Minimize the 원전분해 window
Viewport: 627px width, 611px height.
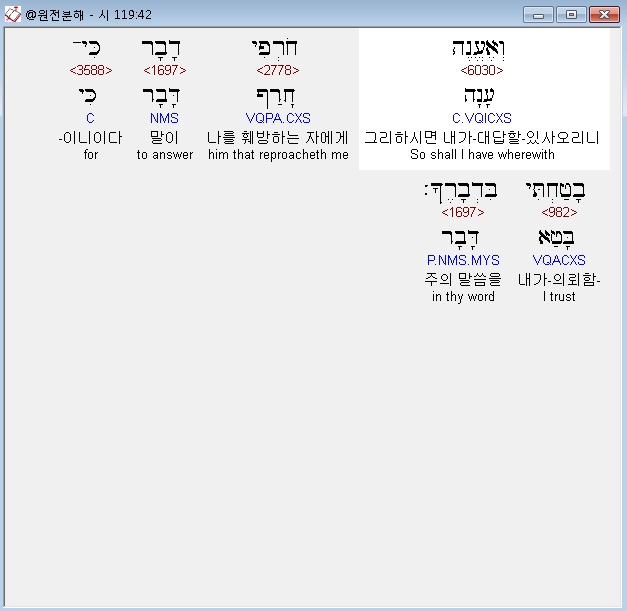click(x=538, y=15)
